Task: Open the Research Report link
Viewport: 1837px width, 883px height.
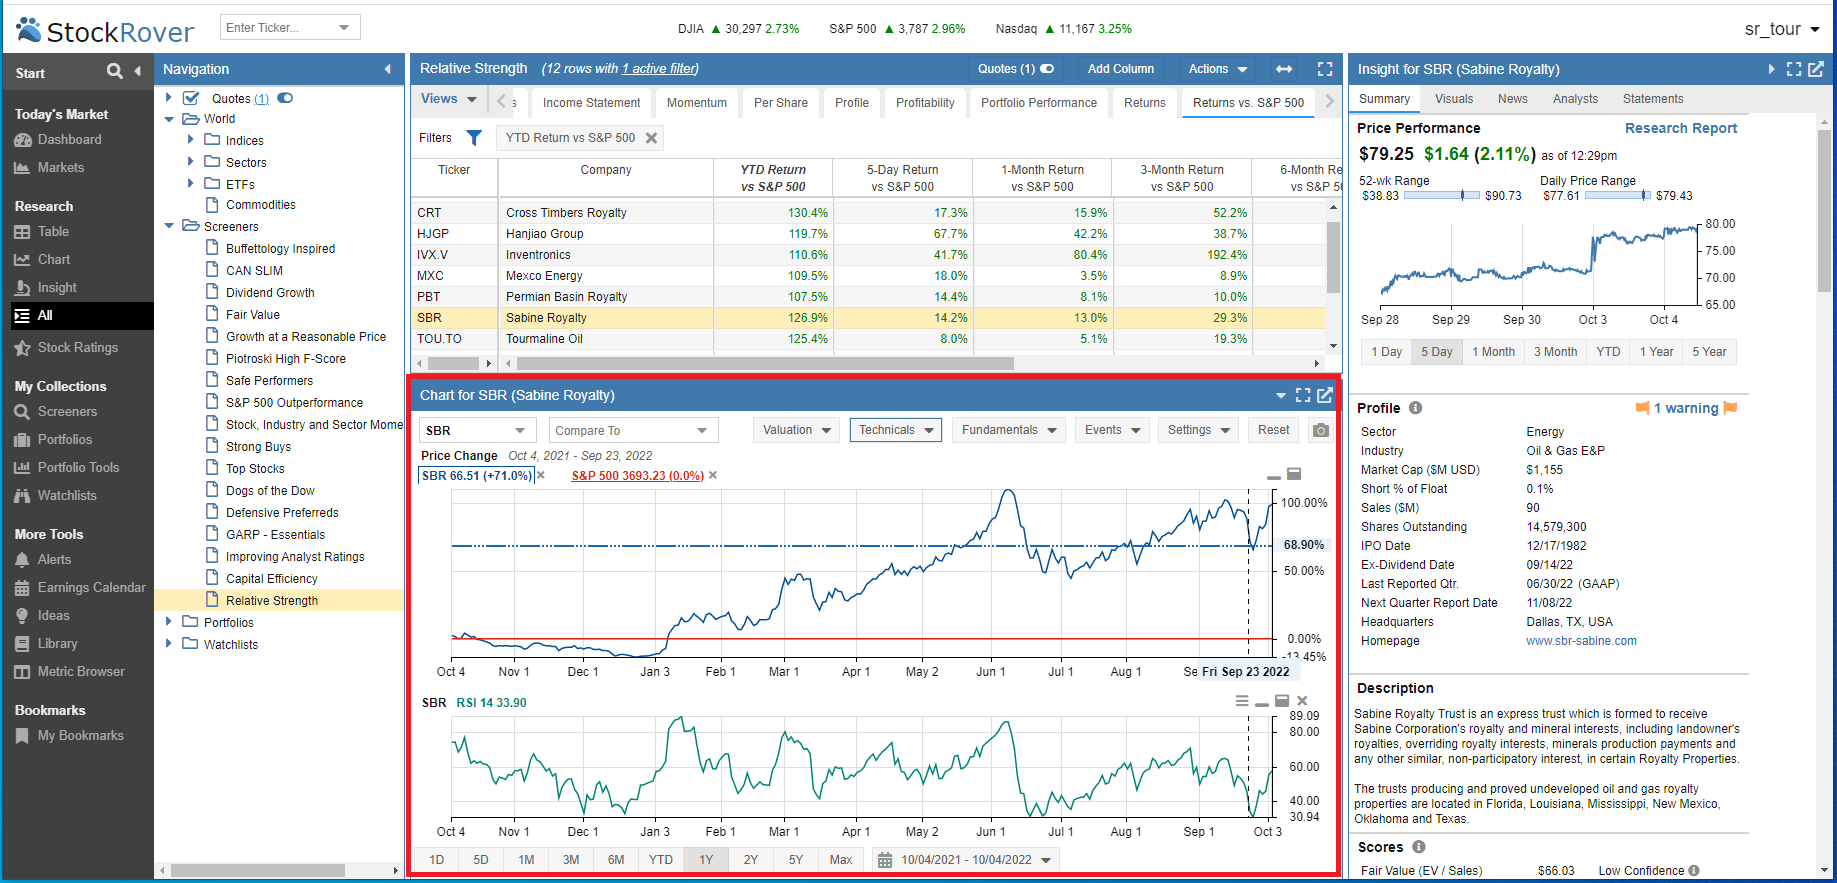Action: point(1681,128)
